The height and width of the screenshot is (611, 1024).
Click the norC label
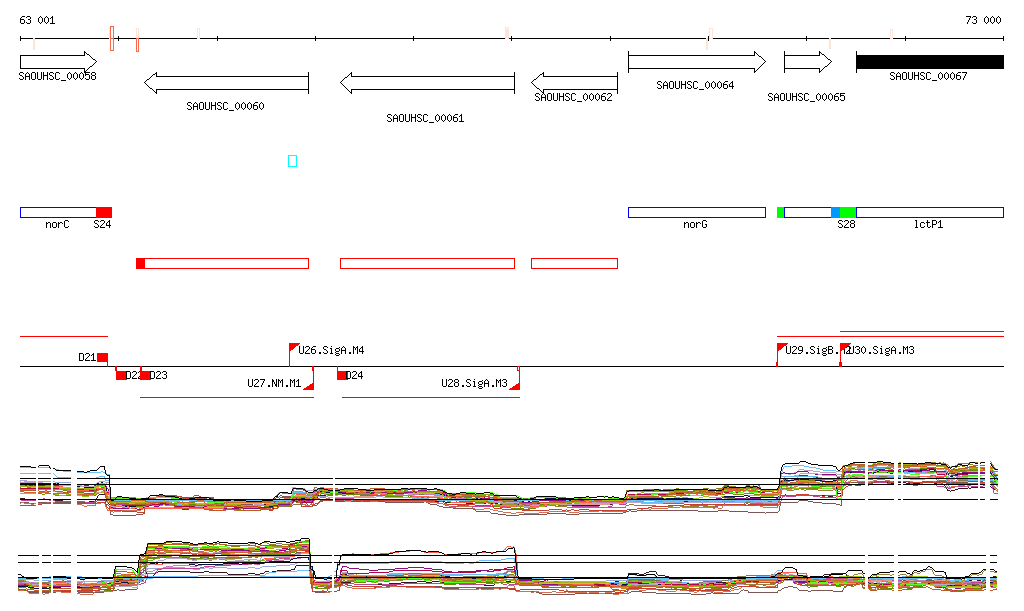coord(57,225)
